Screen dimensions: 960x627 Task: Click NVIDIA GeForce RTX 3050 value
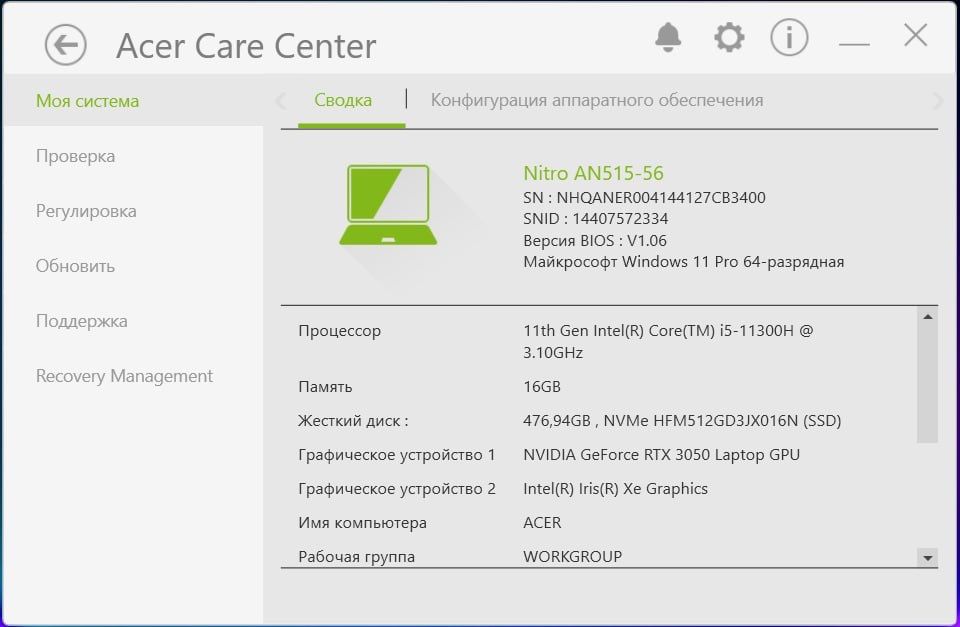pyautogui.click(x=661, y=455)
